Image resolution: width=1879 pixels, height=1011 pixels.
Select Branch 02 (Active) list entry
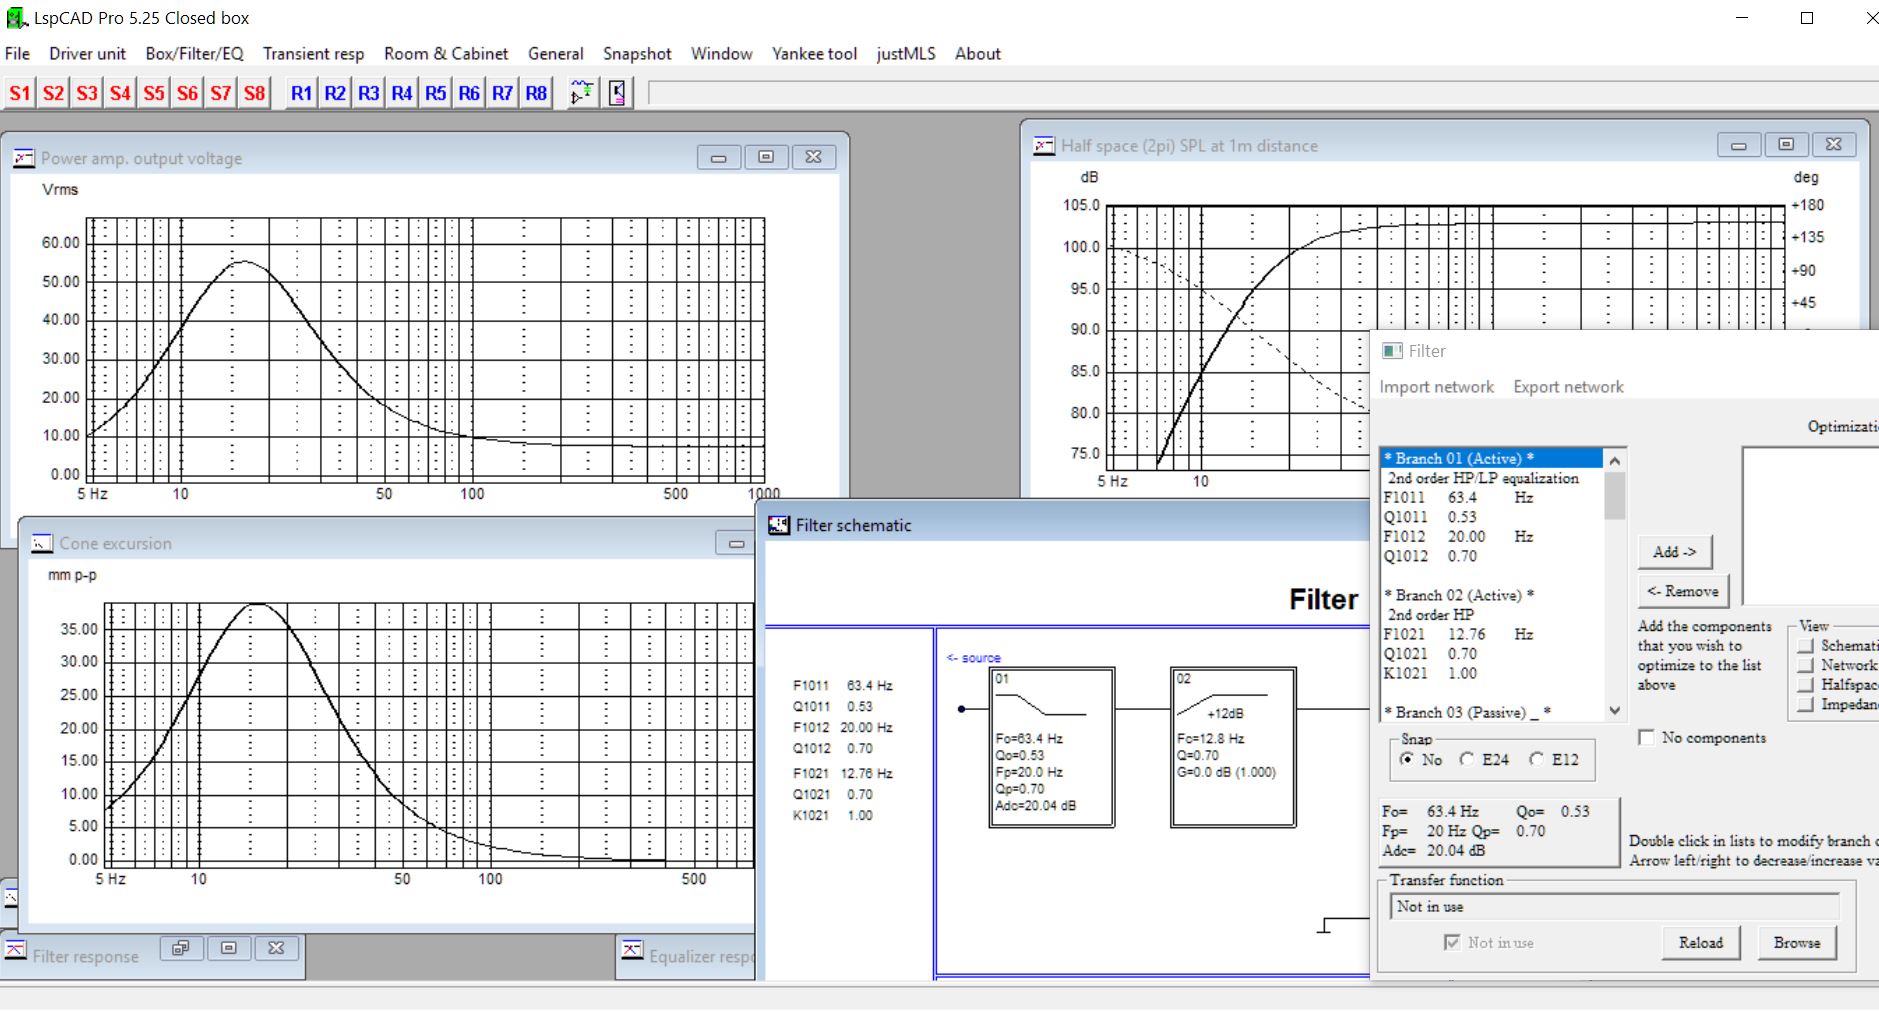point(1492,595)
